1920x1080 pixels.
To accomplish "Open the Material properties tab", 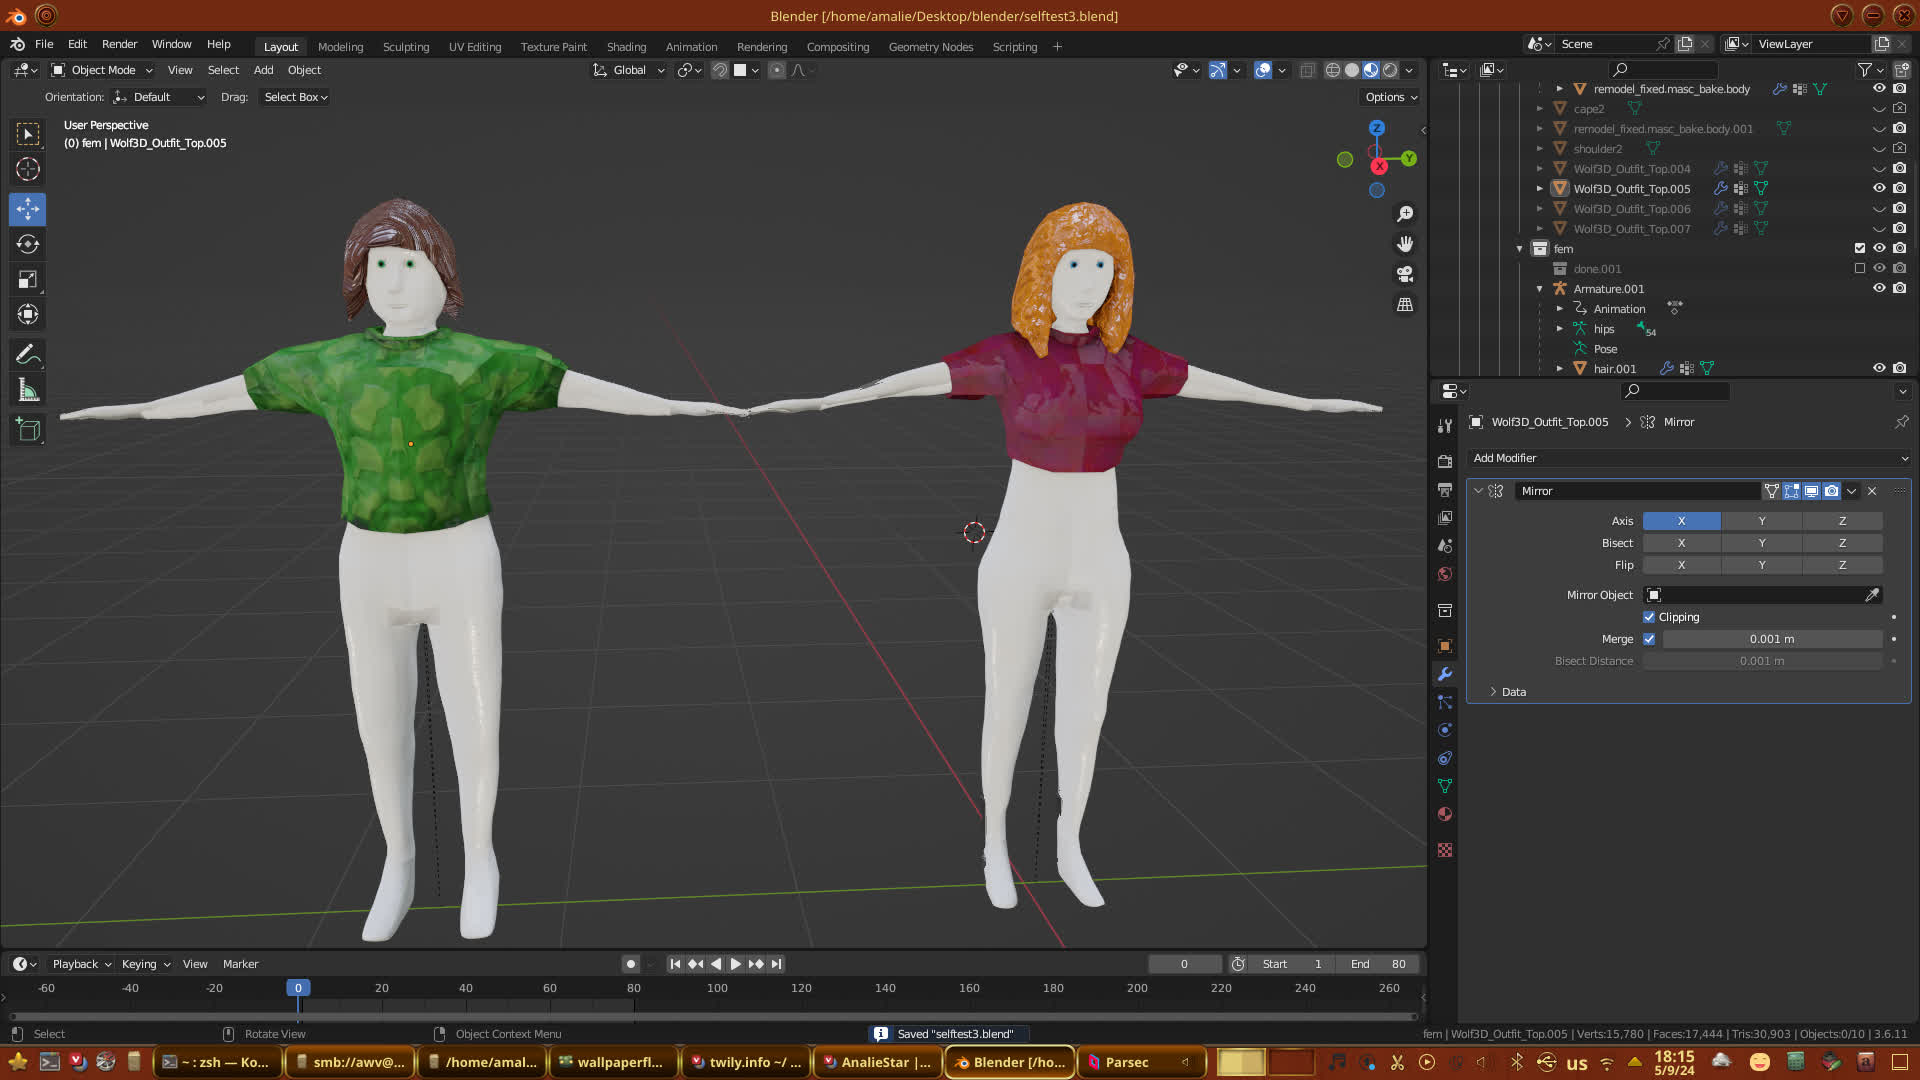I will [1445, 814].
